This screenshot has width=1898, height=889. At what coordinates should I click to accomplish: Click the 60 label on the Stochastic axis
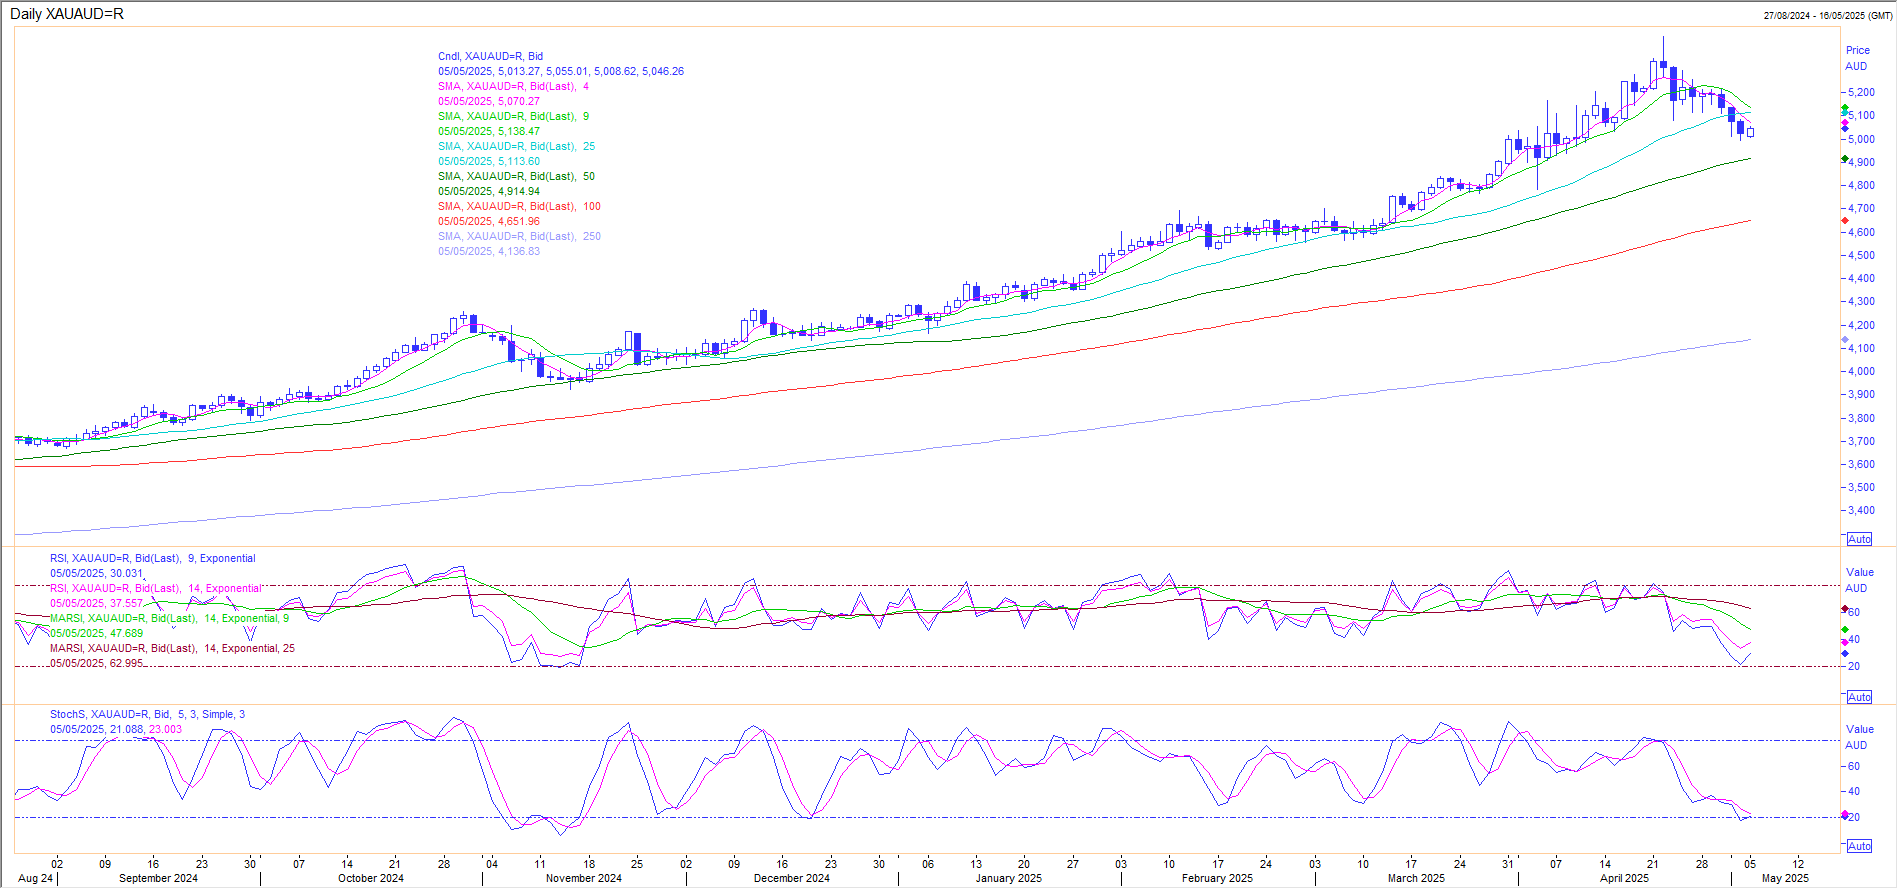coord(1854,766)
